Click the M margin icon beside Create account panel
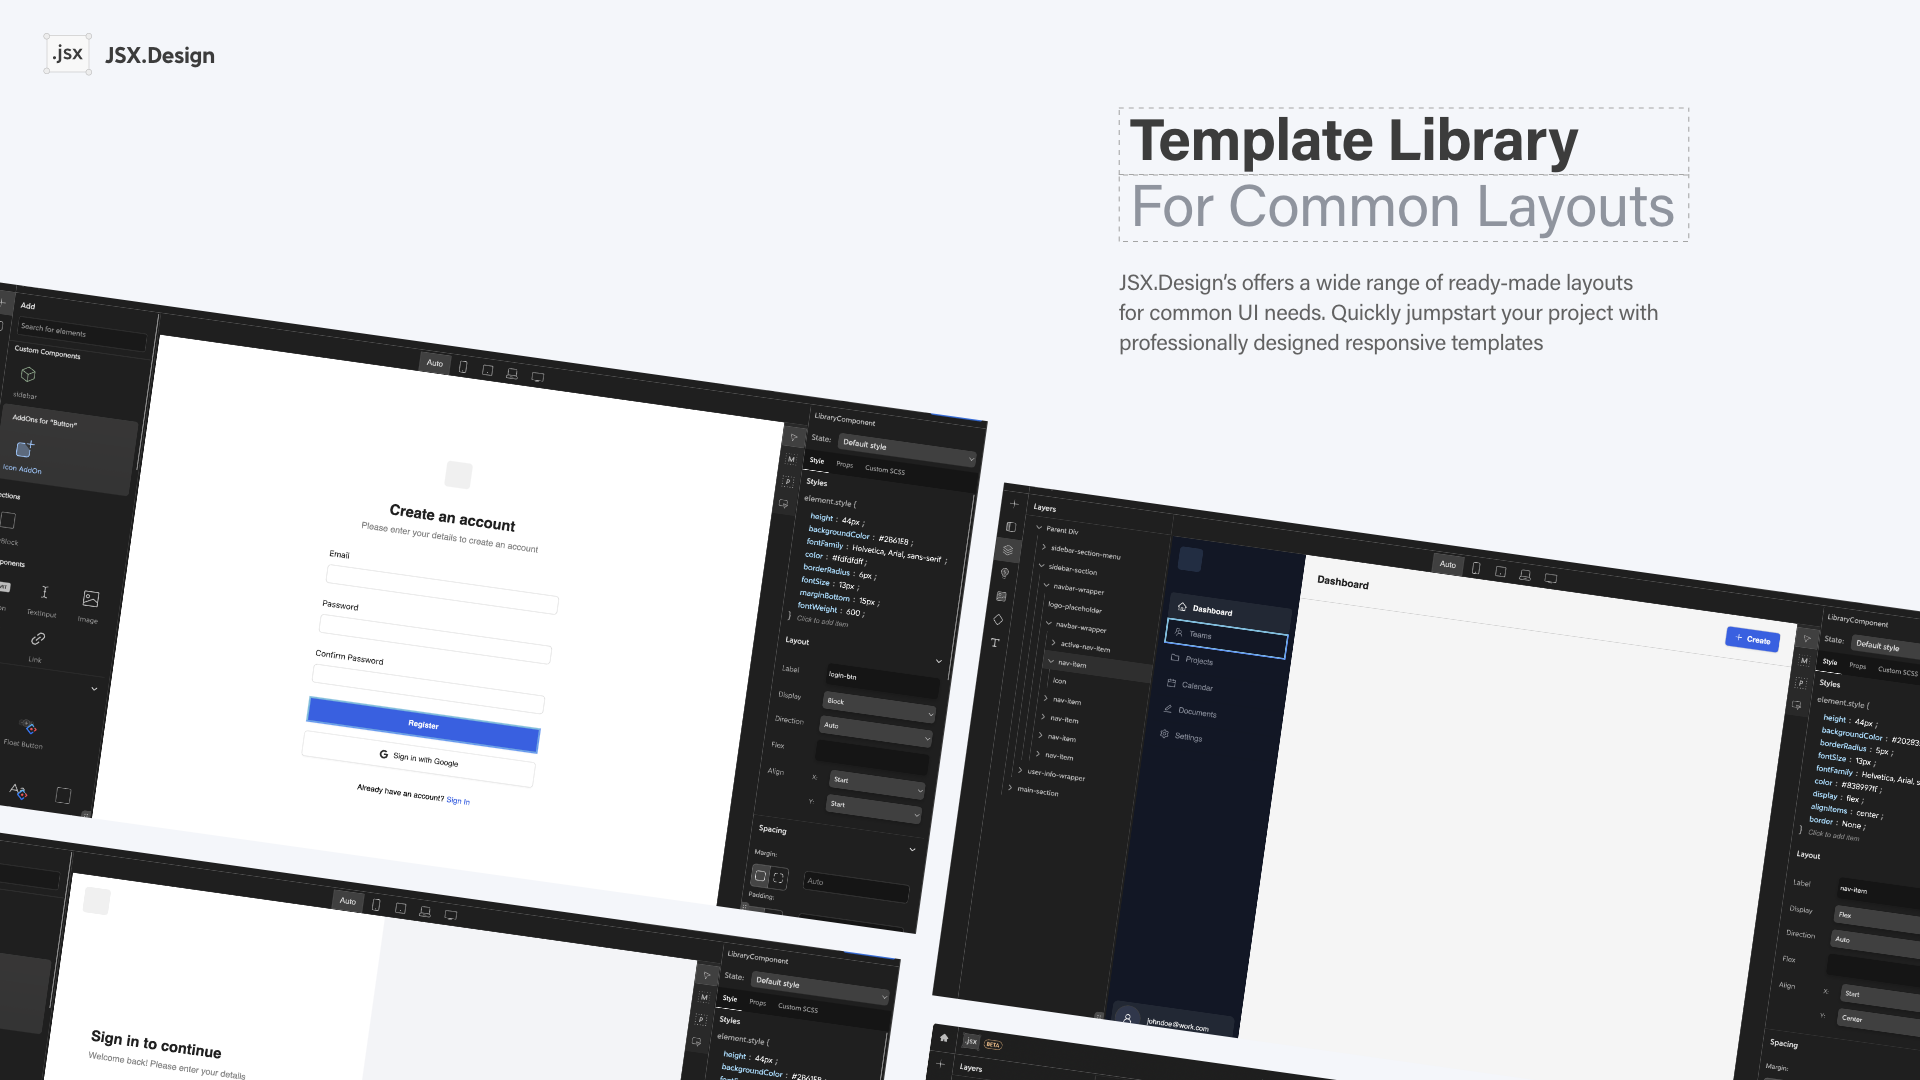This screenshot has height=1080, width=1920. [x=791, y=459]
